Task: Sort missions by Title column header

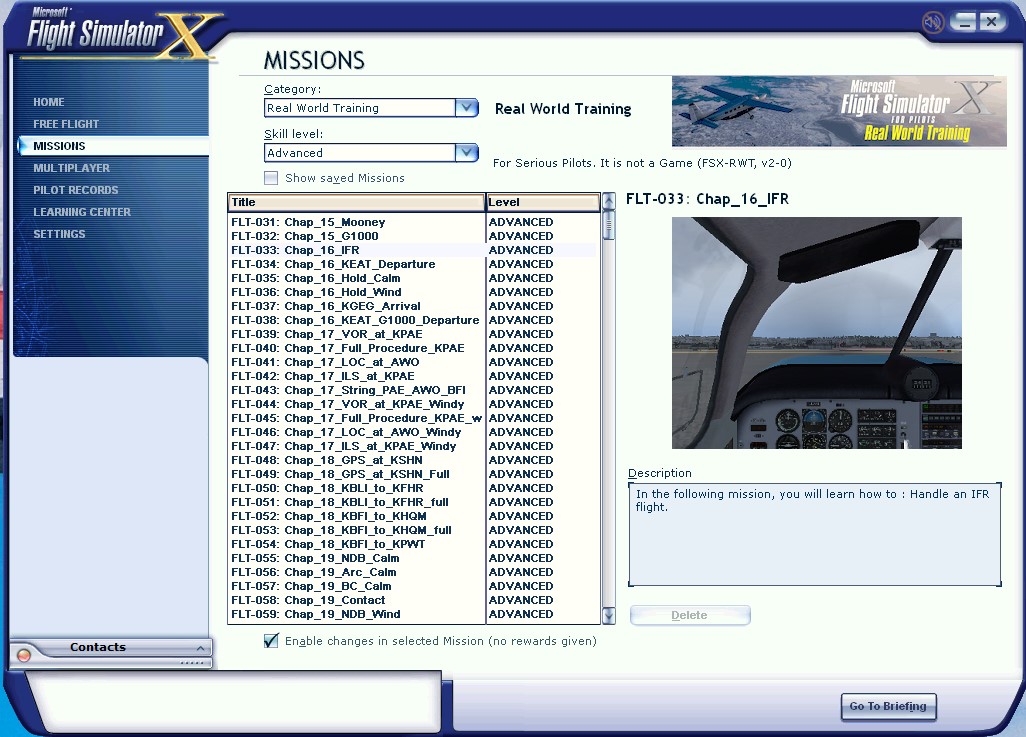Action: pos(356,202)
